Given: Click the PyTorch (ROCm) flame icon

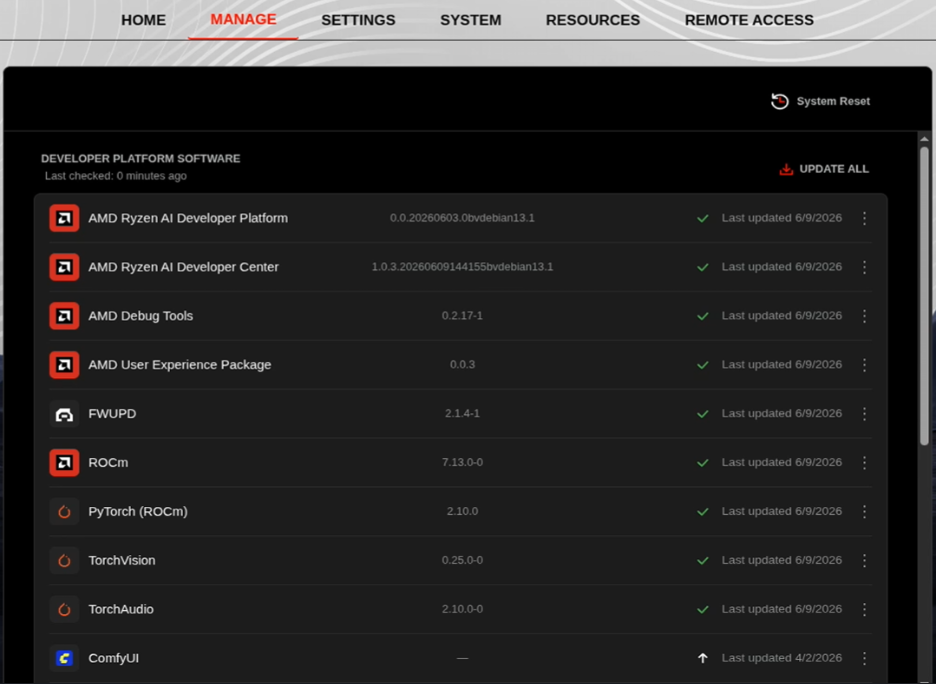Looking at the screenshot, I should (x=64, y=512).
